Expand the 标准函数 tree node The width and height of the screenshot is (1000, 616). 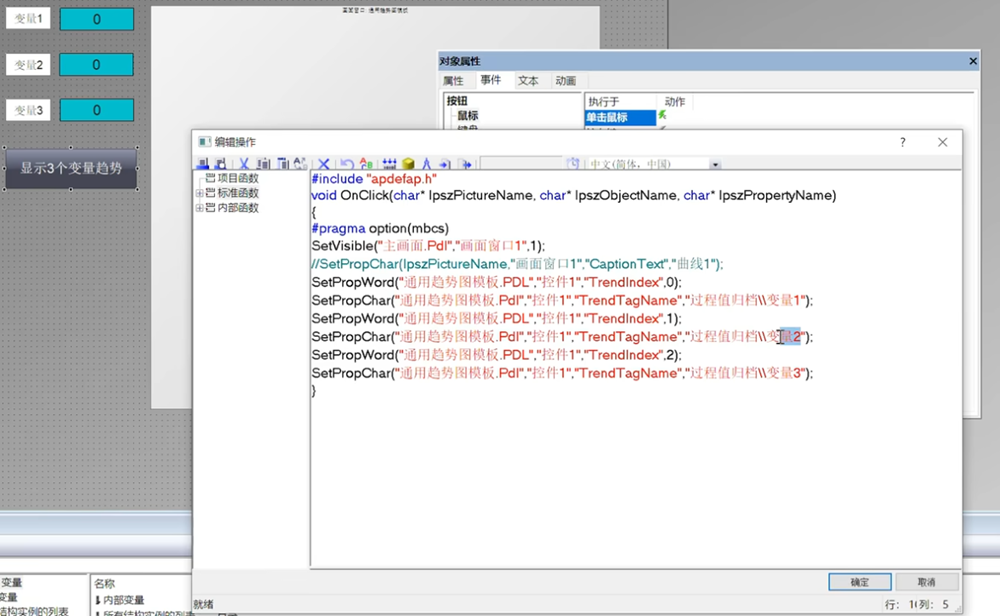pyautogui.click(x=199, y=193)
